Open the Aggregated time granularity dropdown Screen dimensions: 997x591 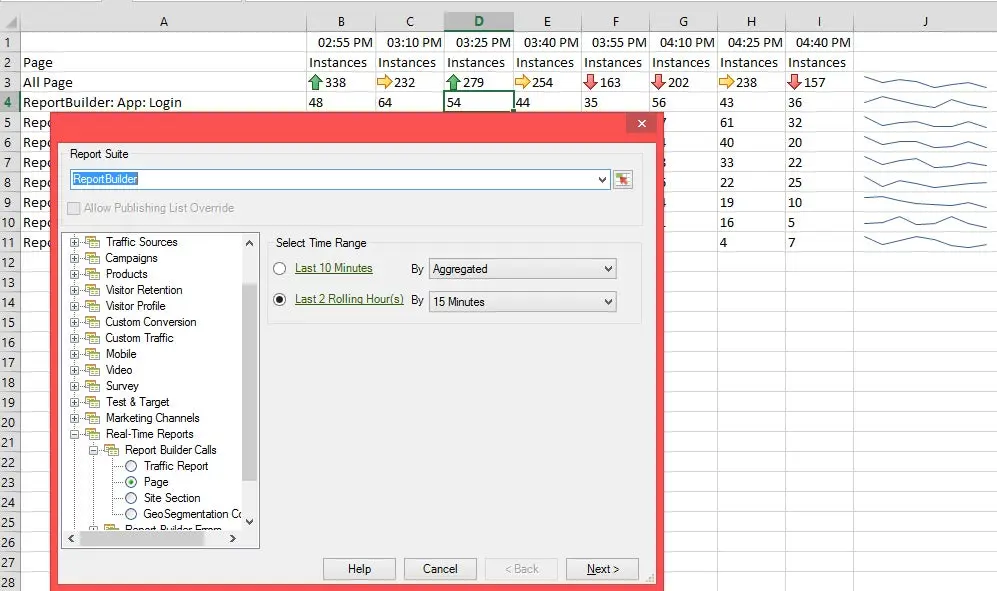(608, 268)
